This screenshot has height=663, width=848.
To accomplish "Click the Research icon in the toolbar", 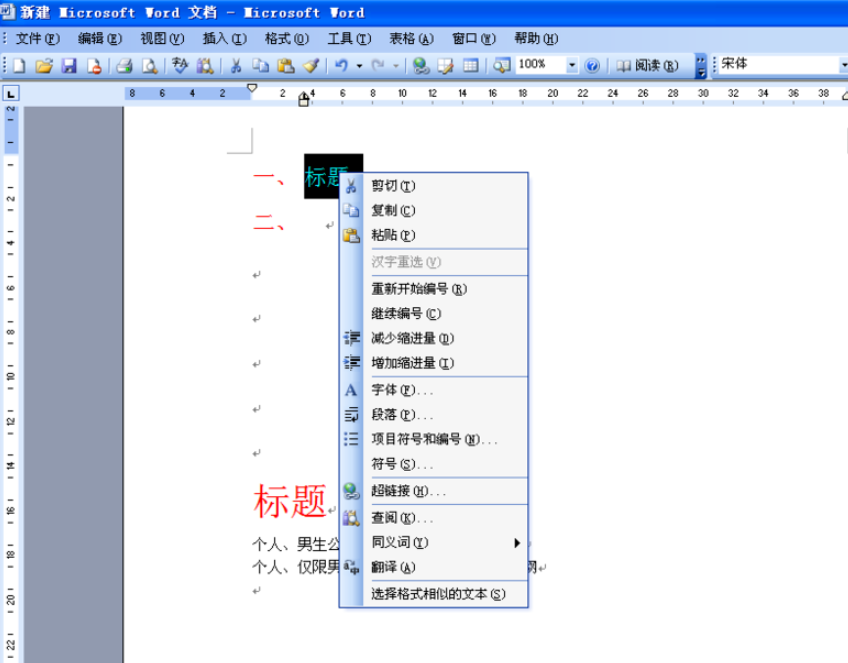I will click(x=204, y=66).
